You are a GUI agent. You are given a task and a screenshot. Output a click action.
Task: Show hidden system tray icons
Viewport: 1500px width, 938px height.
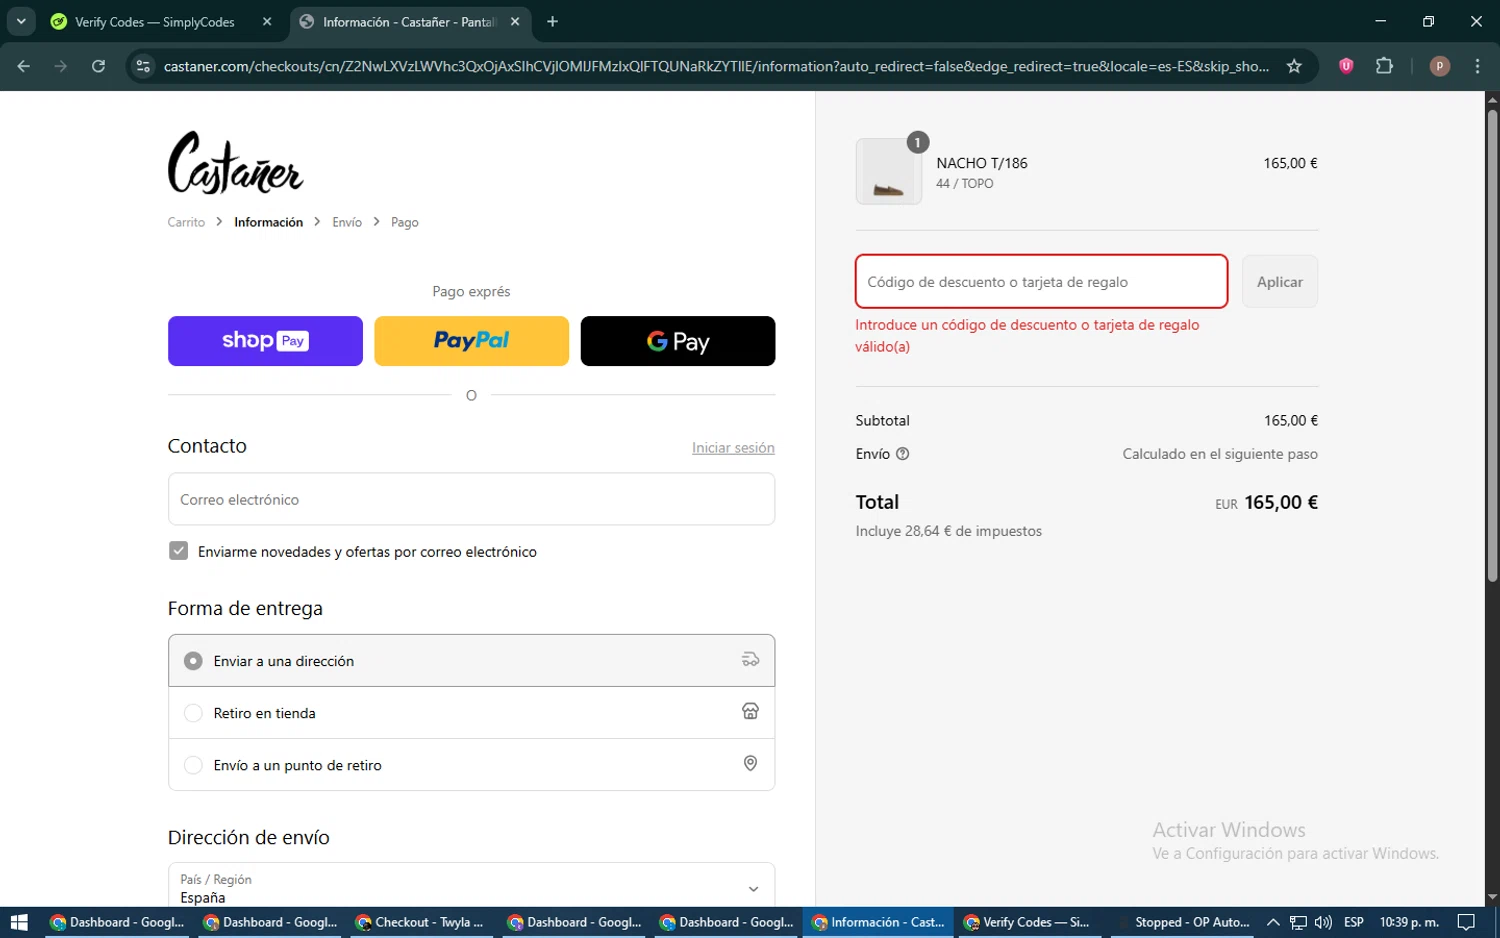coord(1273,922)
